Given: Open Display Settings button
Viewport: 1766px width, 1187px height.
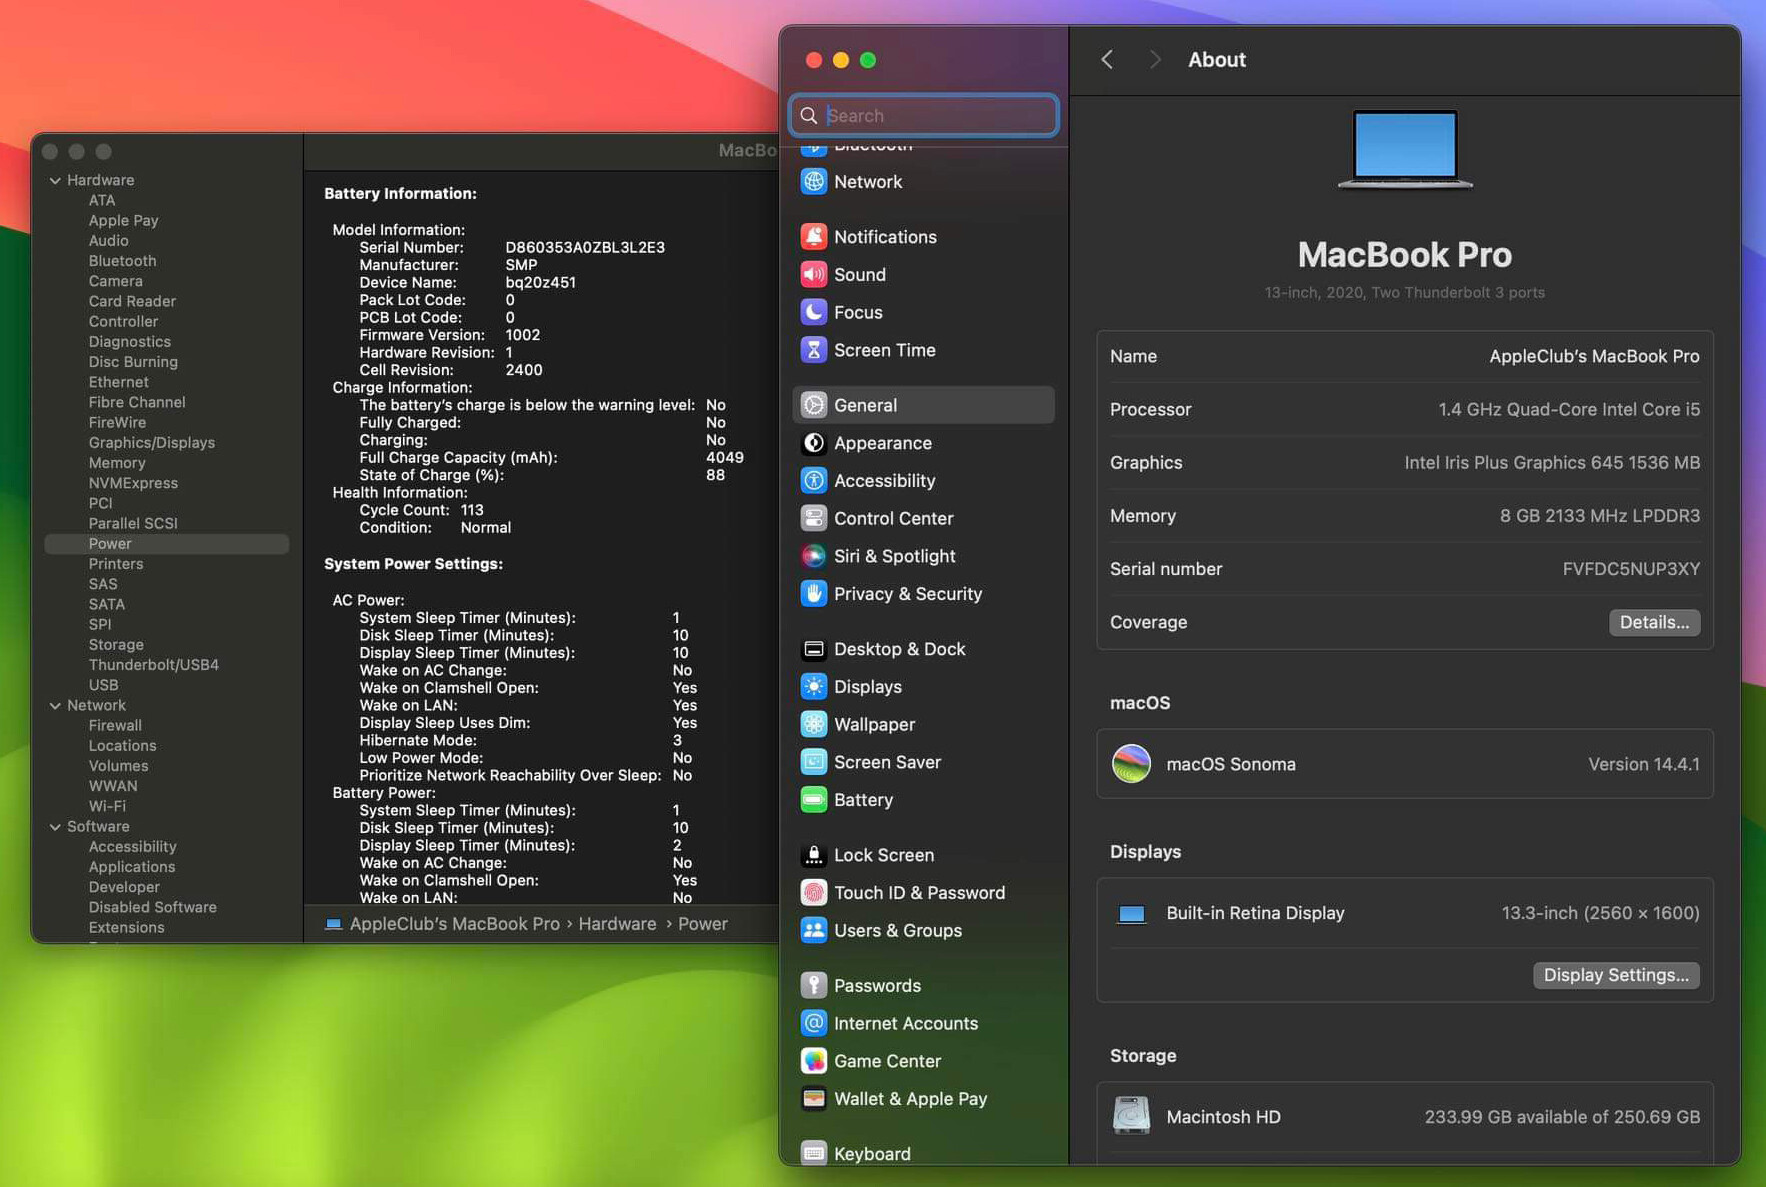Looking at the screenshot, I should (x=1616, y=975).
